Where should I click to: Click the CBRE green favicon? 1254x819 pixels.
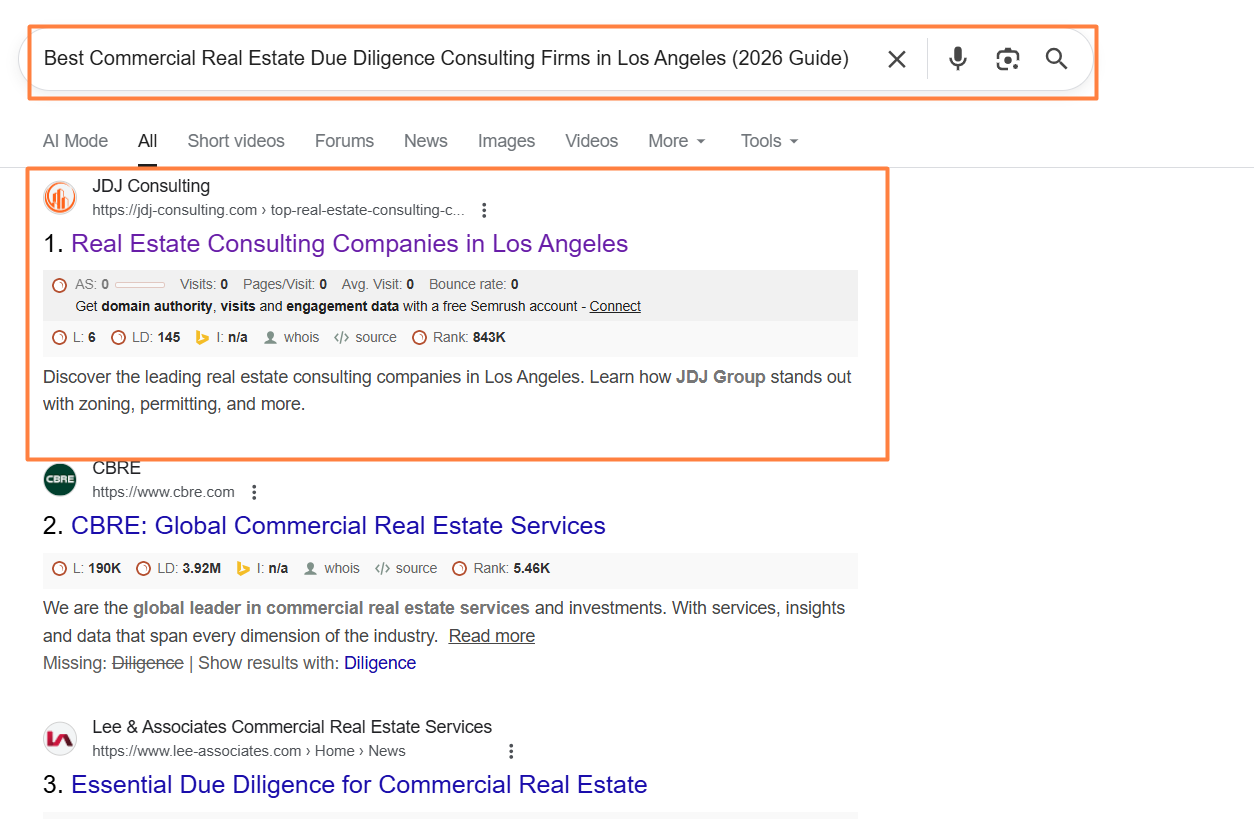click(60, 480)
